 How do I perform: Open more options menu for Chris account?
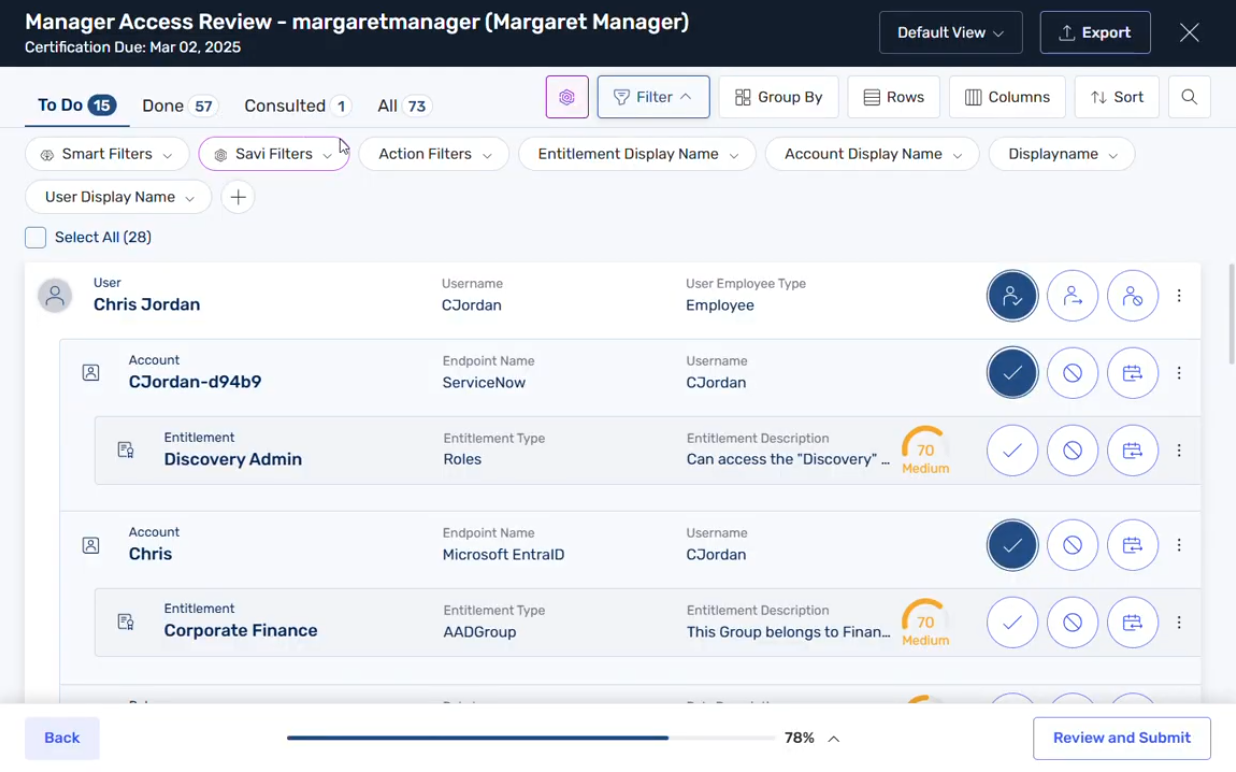(1179, 545)
